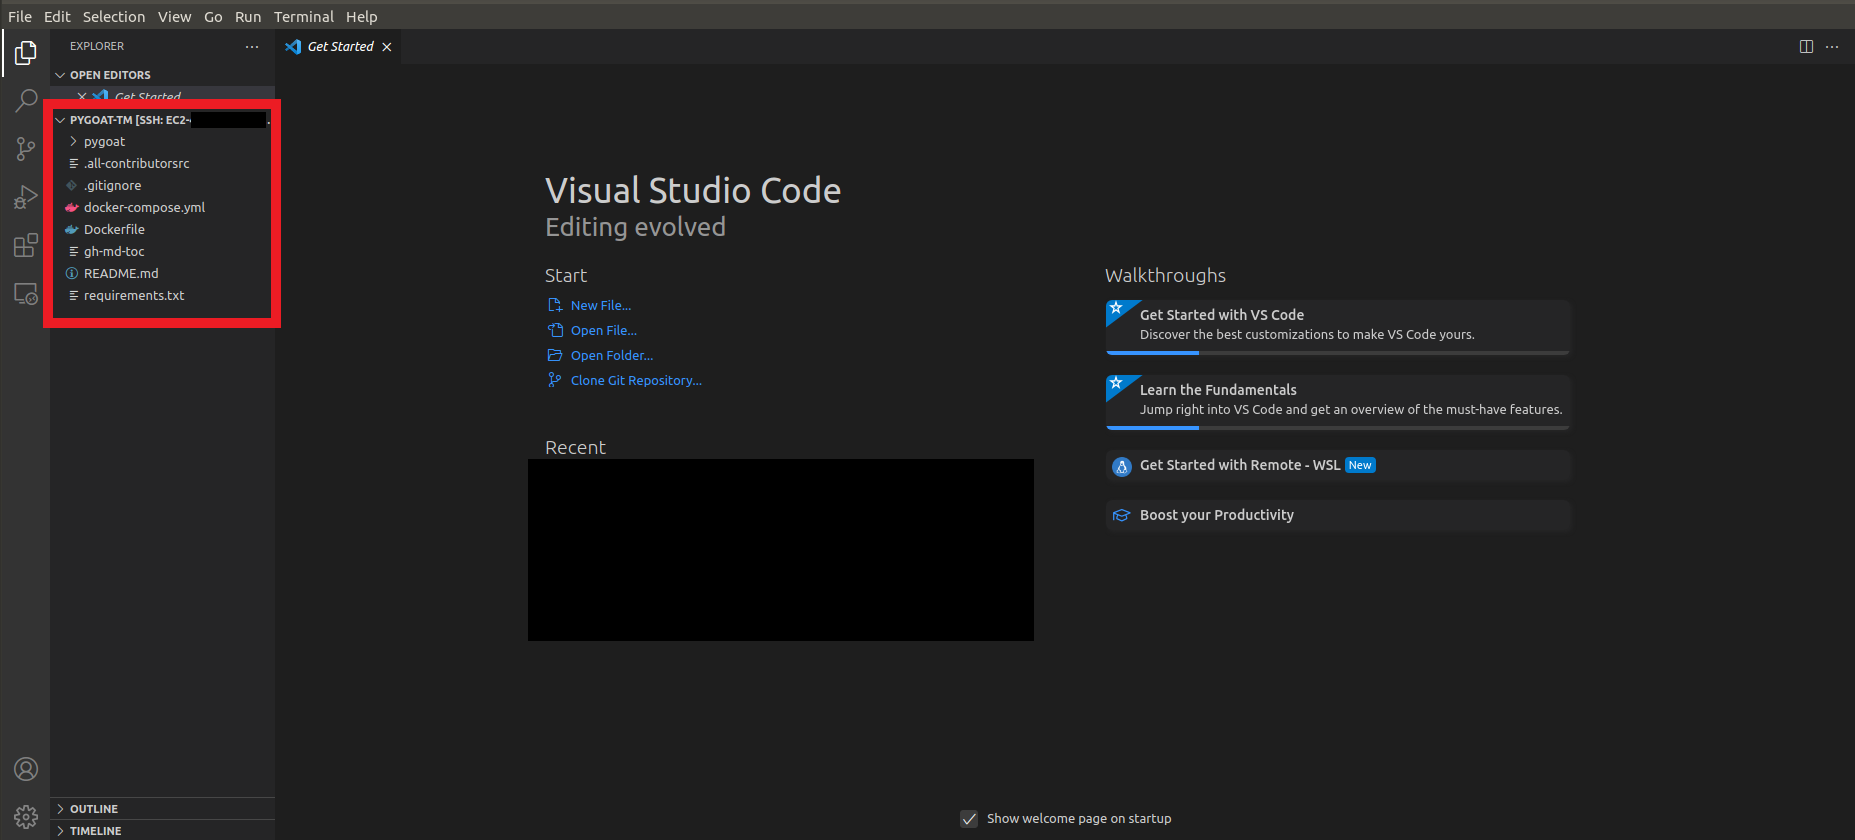Open the Edit menu
The image size is (1855, 840).
(x=57, y=16)
